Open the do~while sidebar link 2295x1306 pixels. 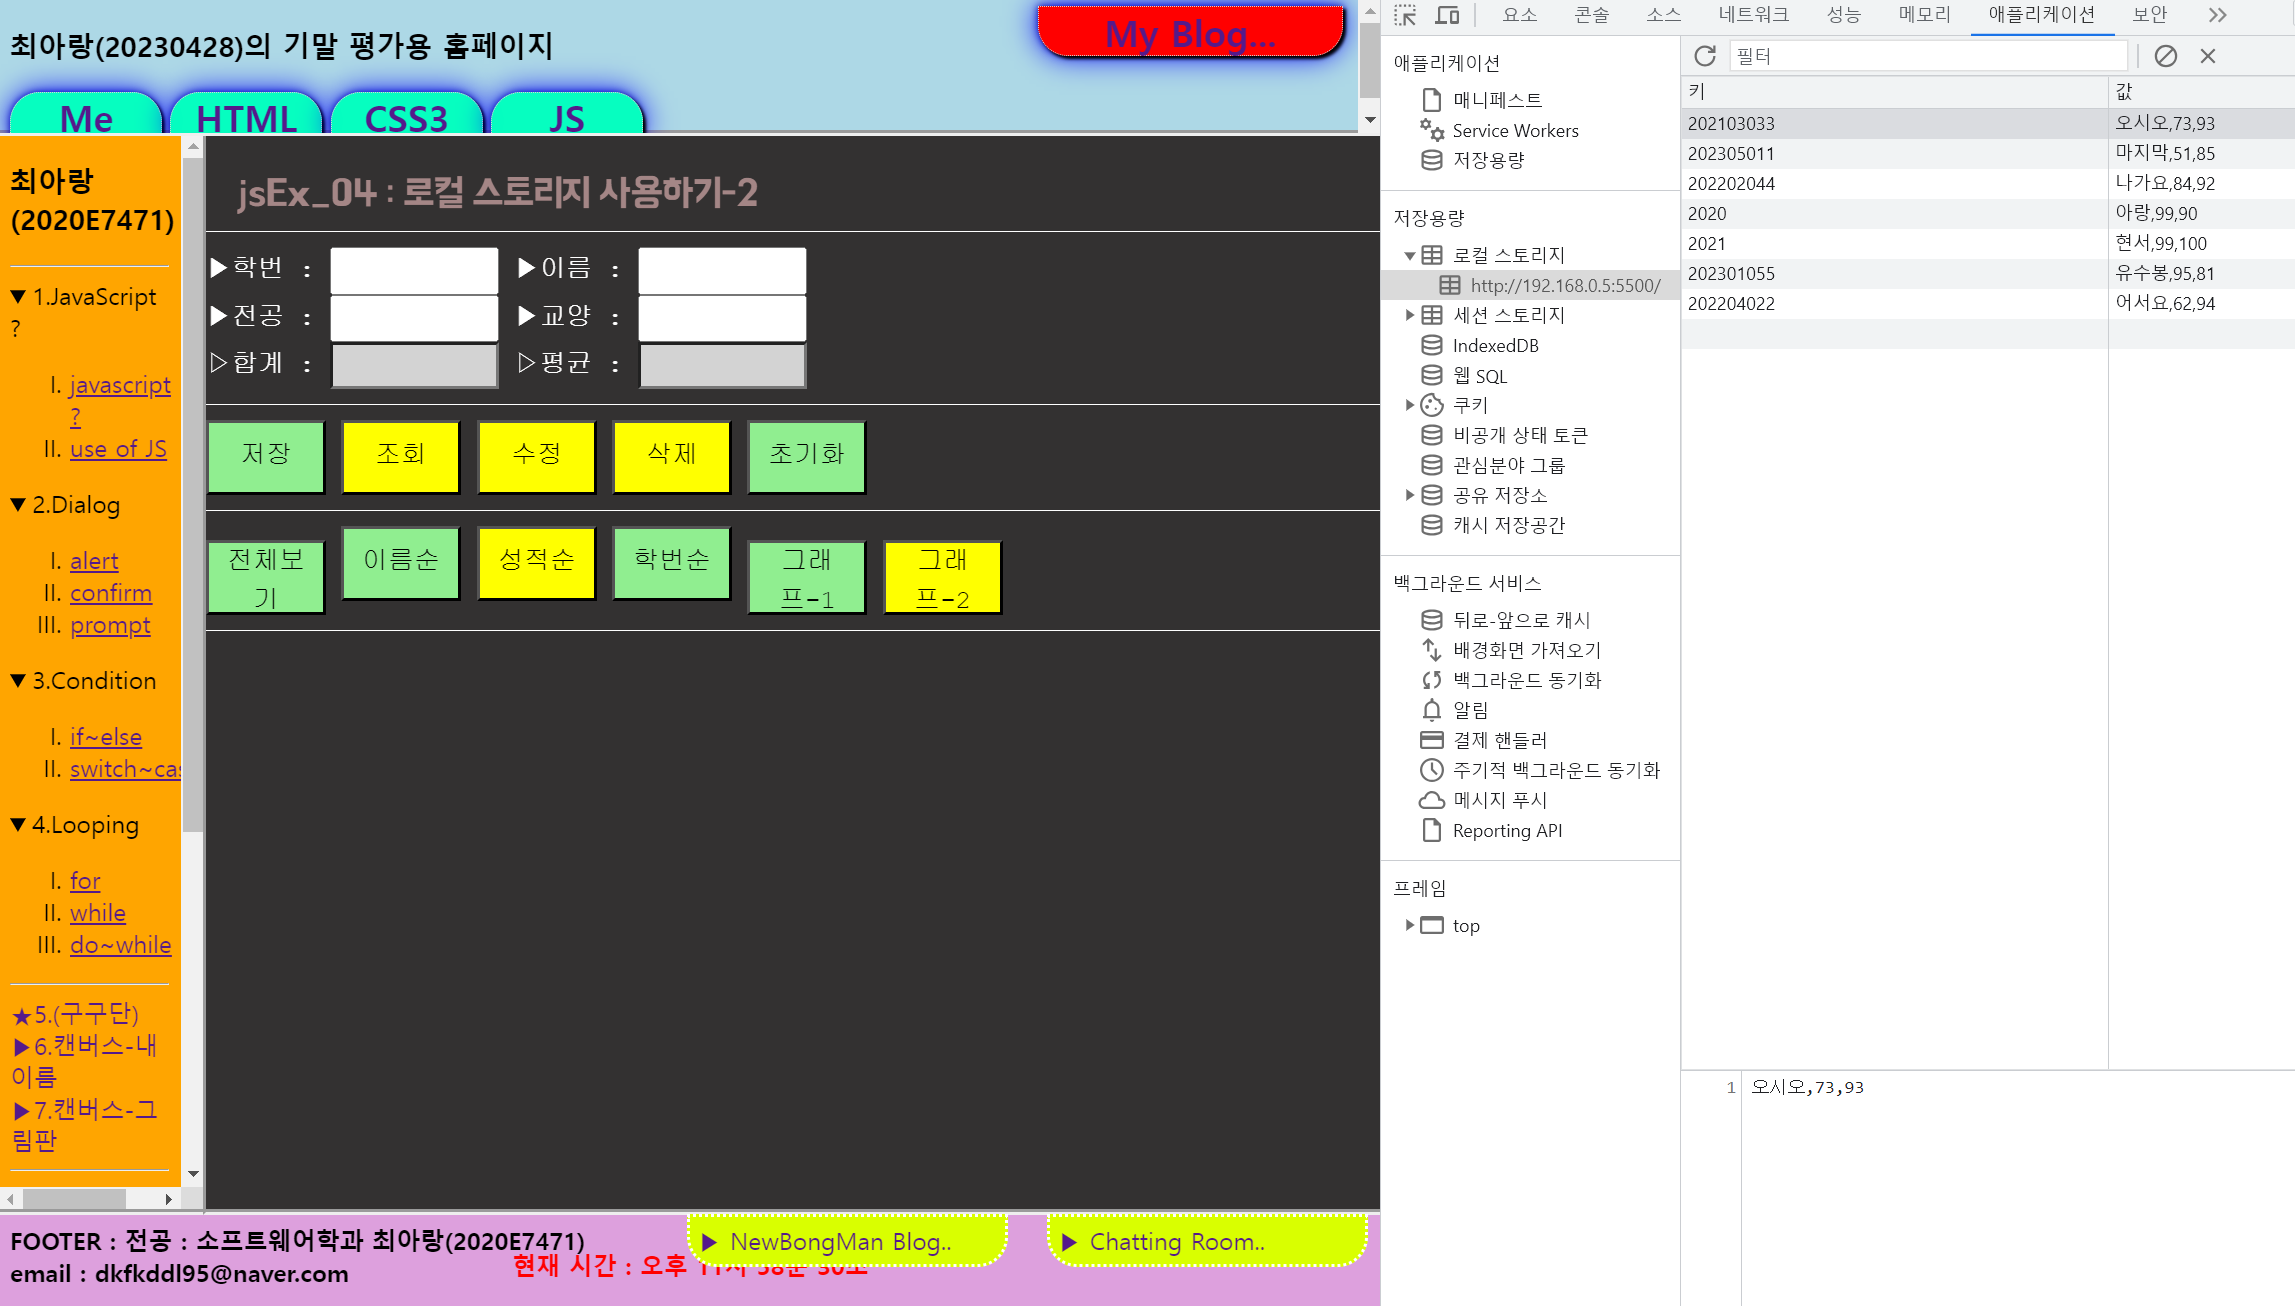click(x=120, y=945)
